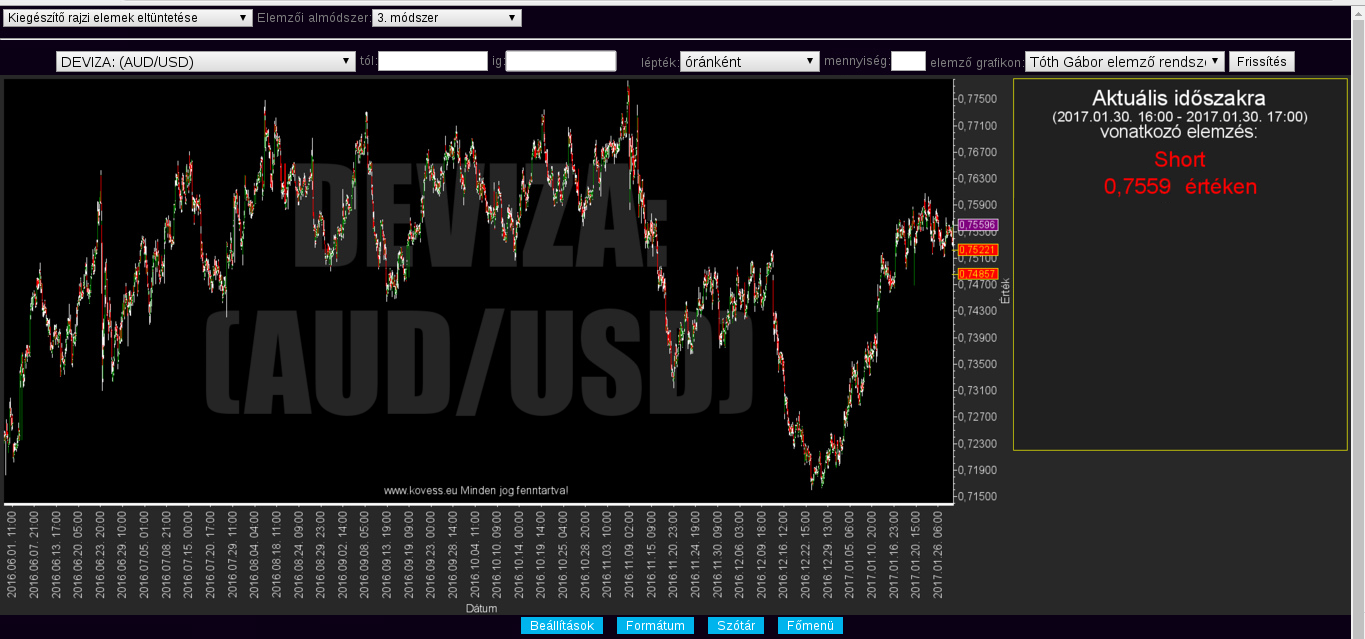Click the red 'Short' signal text
The image size is (1365, 639).
click(x=1179, y=159)
